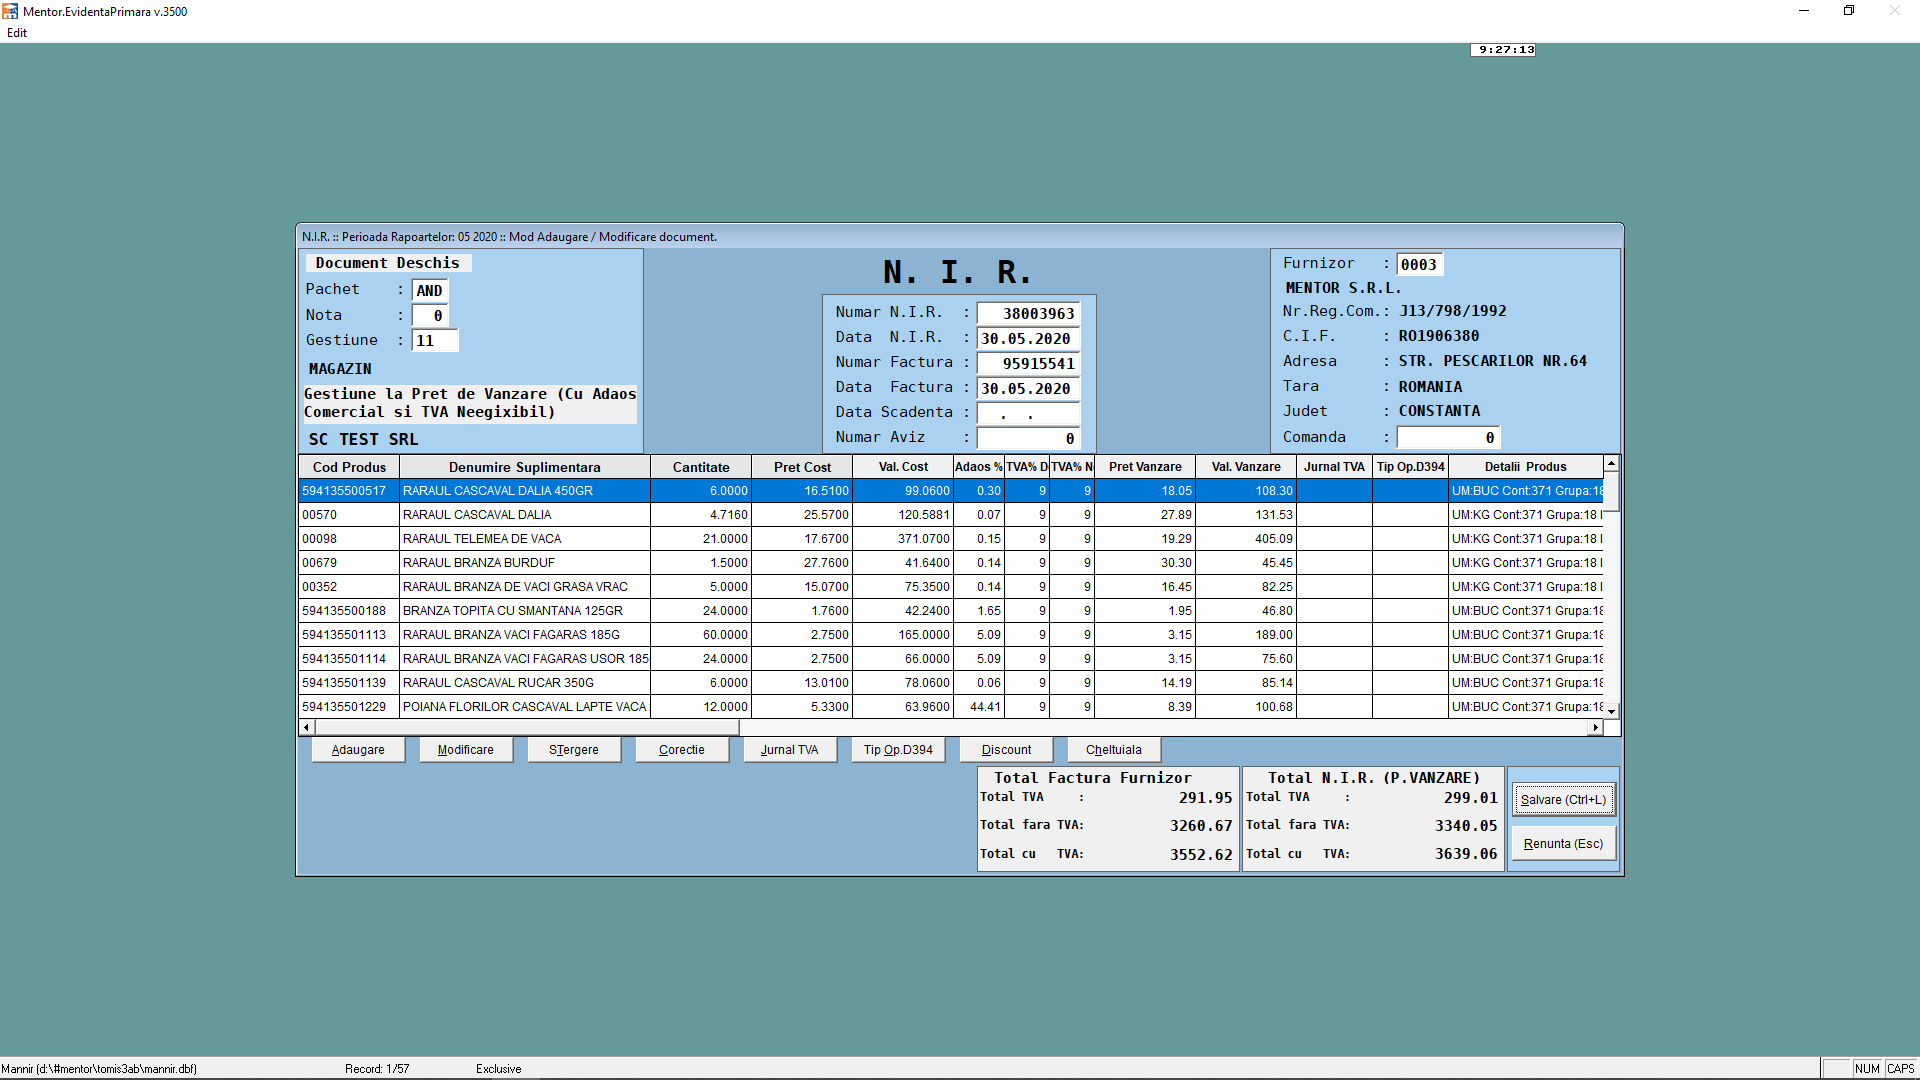Open the Corectie option
Screen dimensions: 1920x1080
681,750
